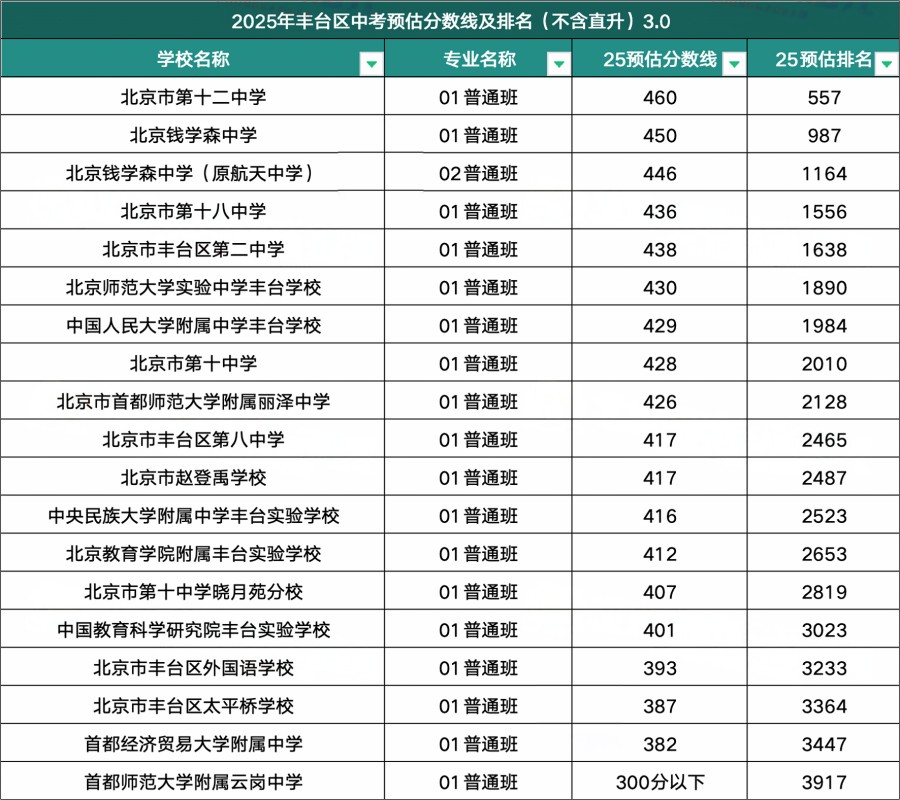Open the 25预估分数线 filter arrow
The image size is (900, 800).
click(734, 61)
